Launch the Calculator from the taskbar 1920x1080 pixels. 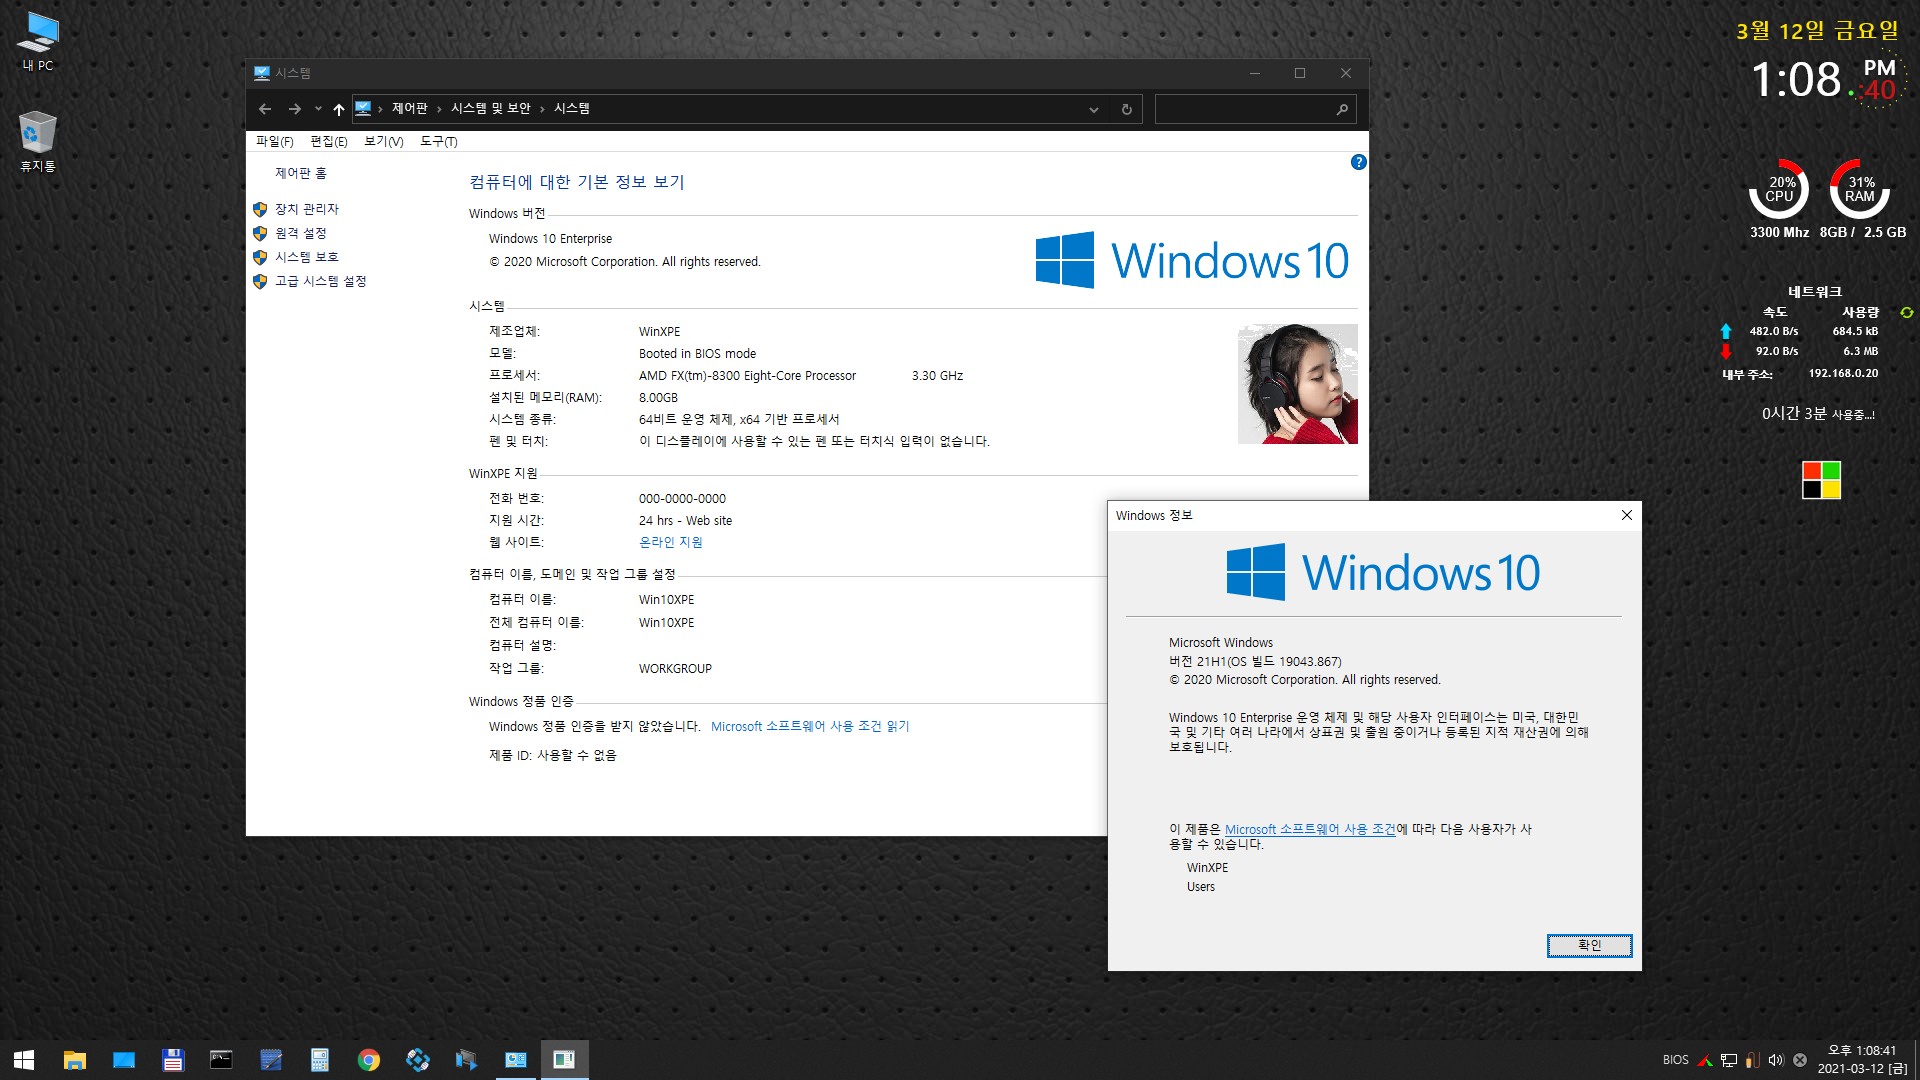[320, 1060]
